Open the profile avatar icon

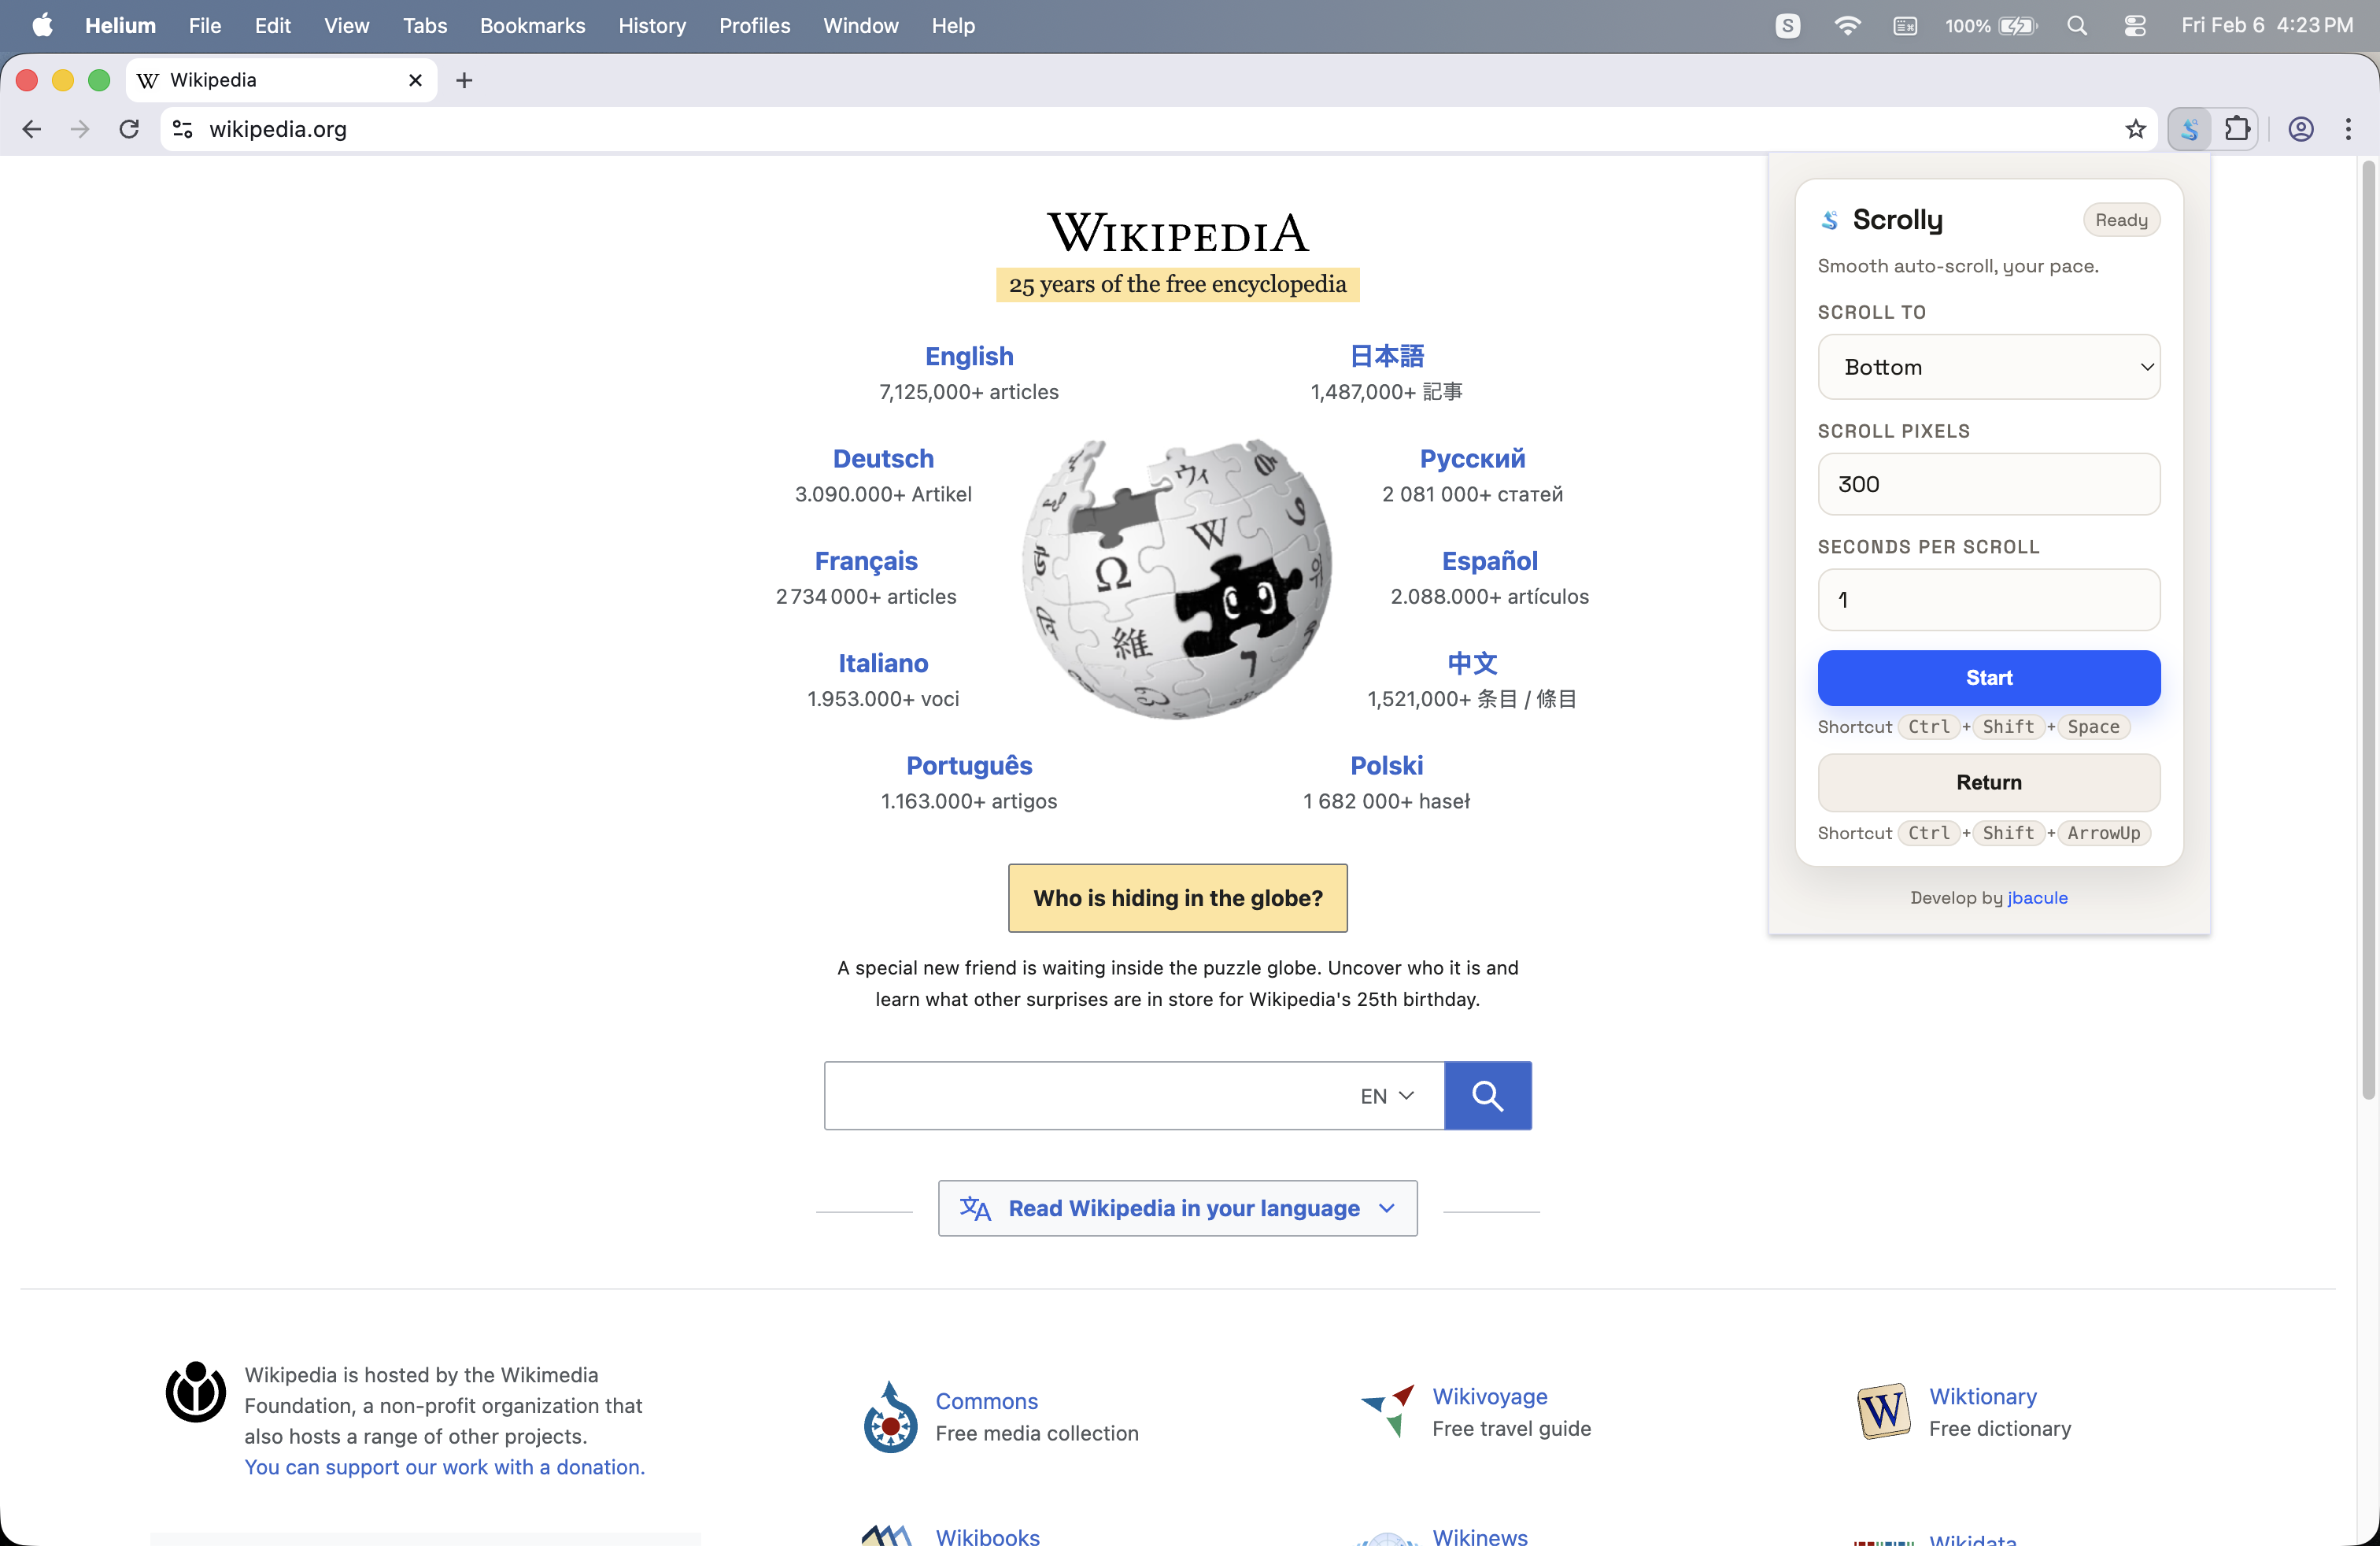click(x=2300, y=129)
